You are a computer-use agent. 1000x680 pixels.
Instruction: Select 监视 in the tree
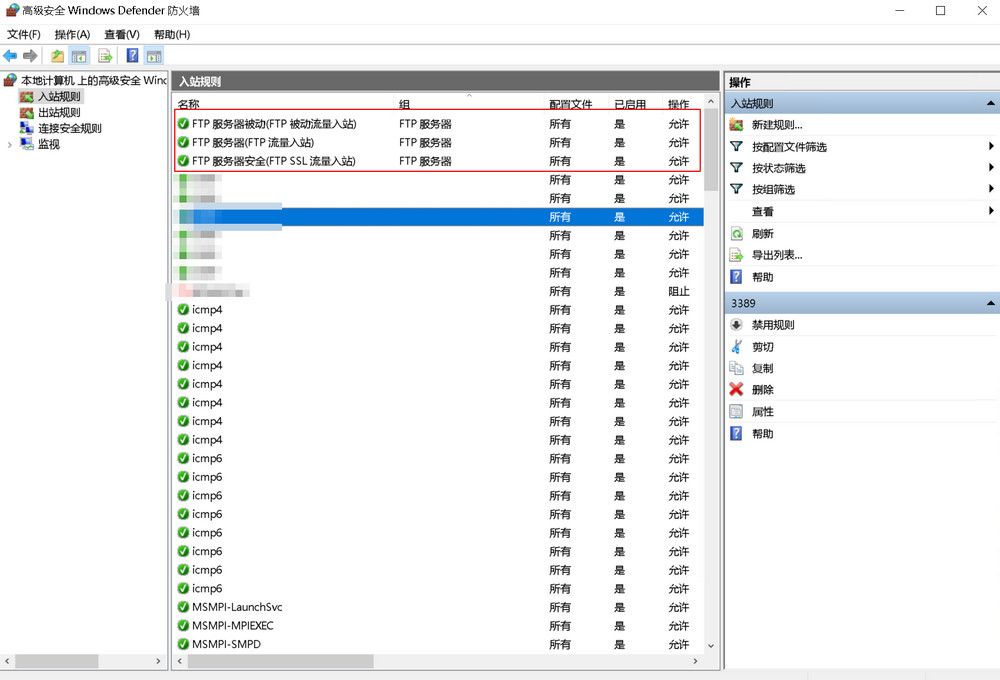[48, 144]
